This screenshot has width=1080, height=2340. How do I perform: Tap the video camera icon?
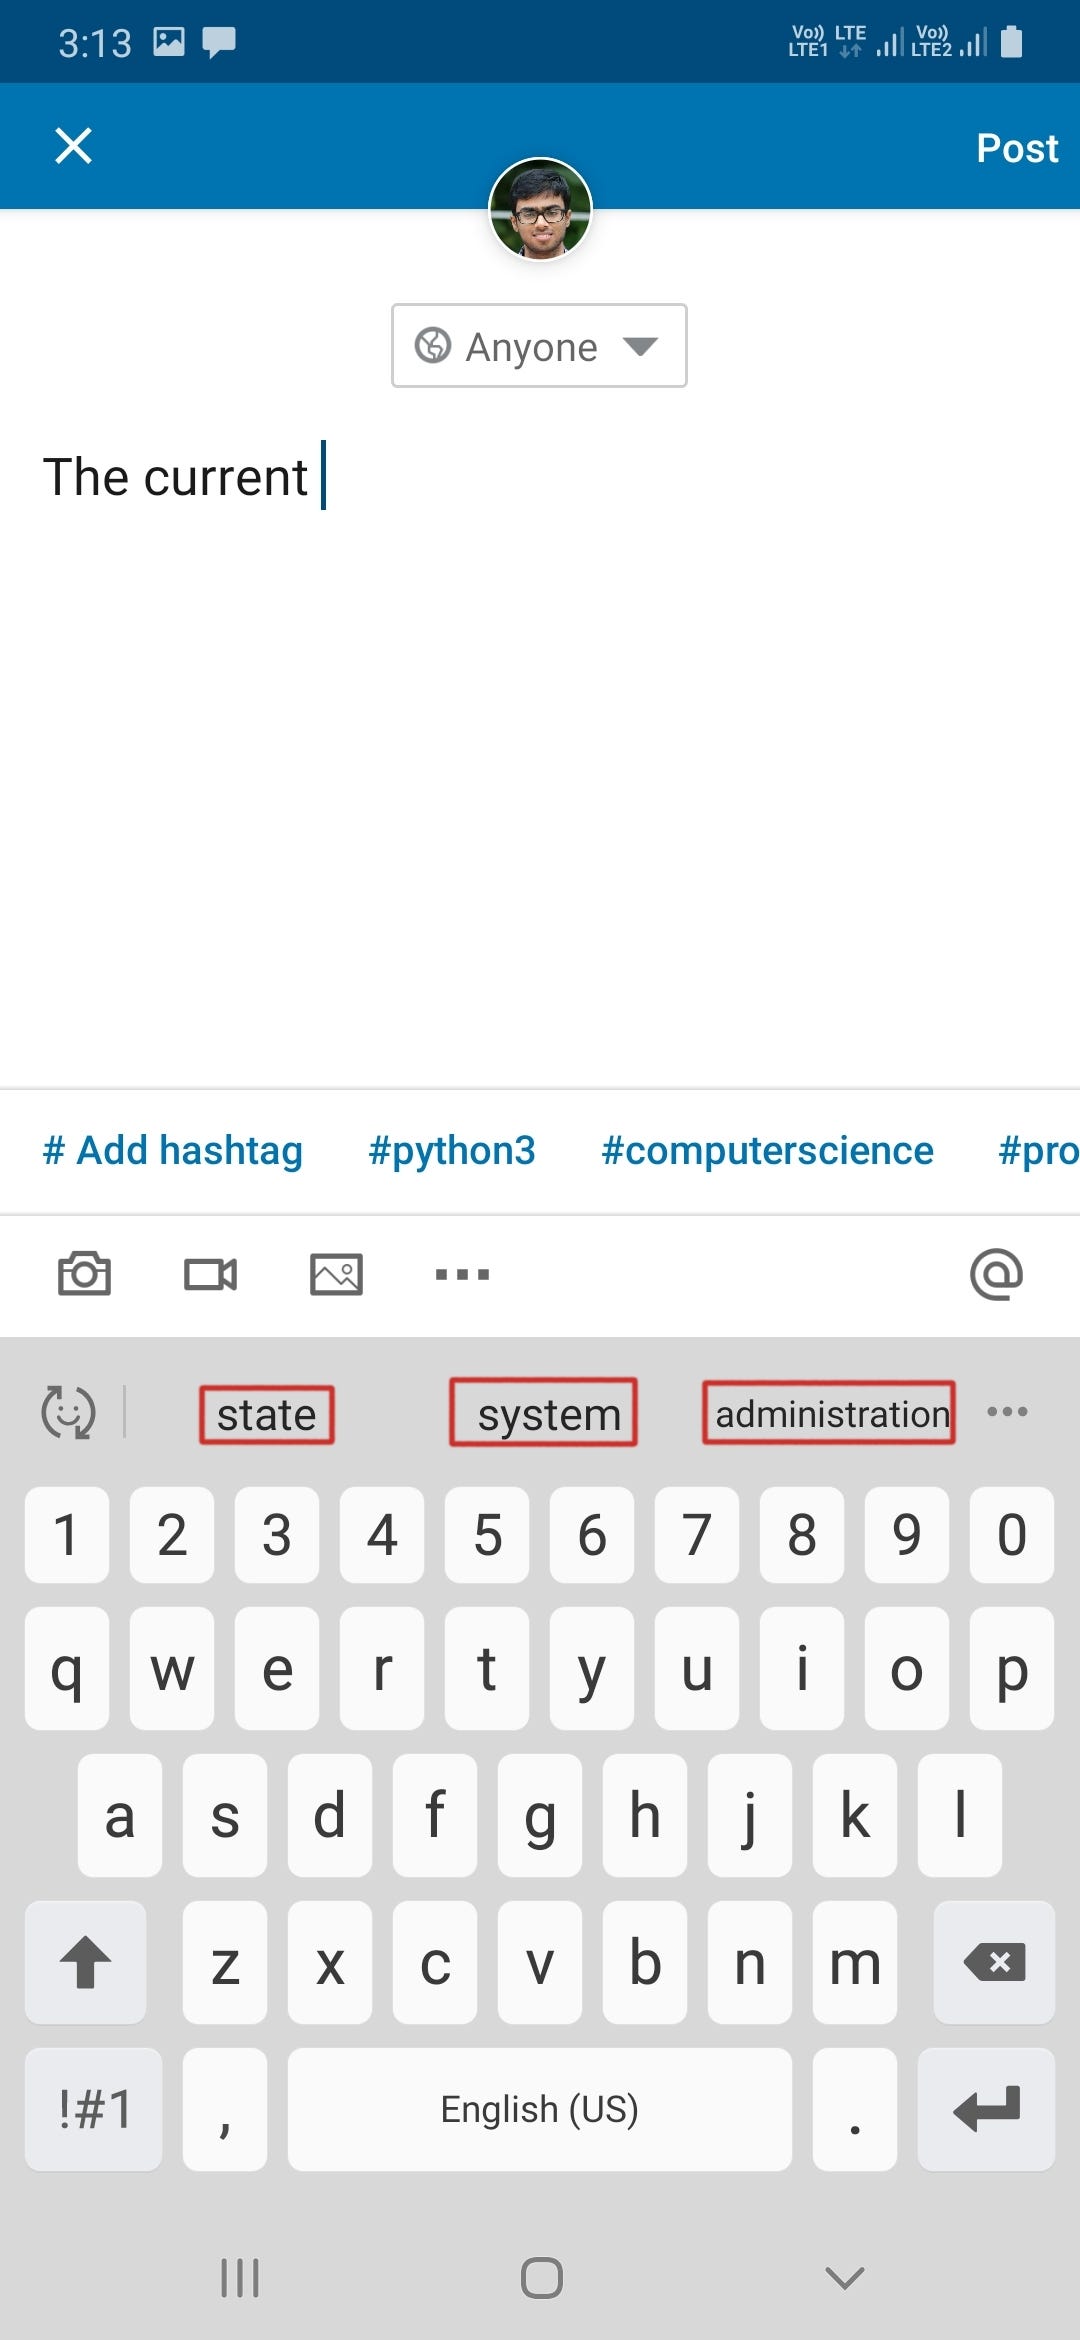click(210, 1274)
